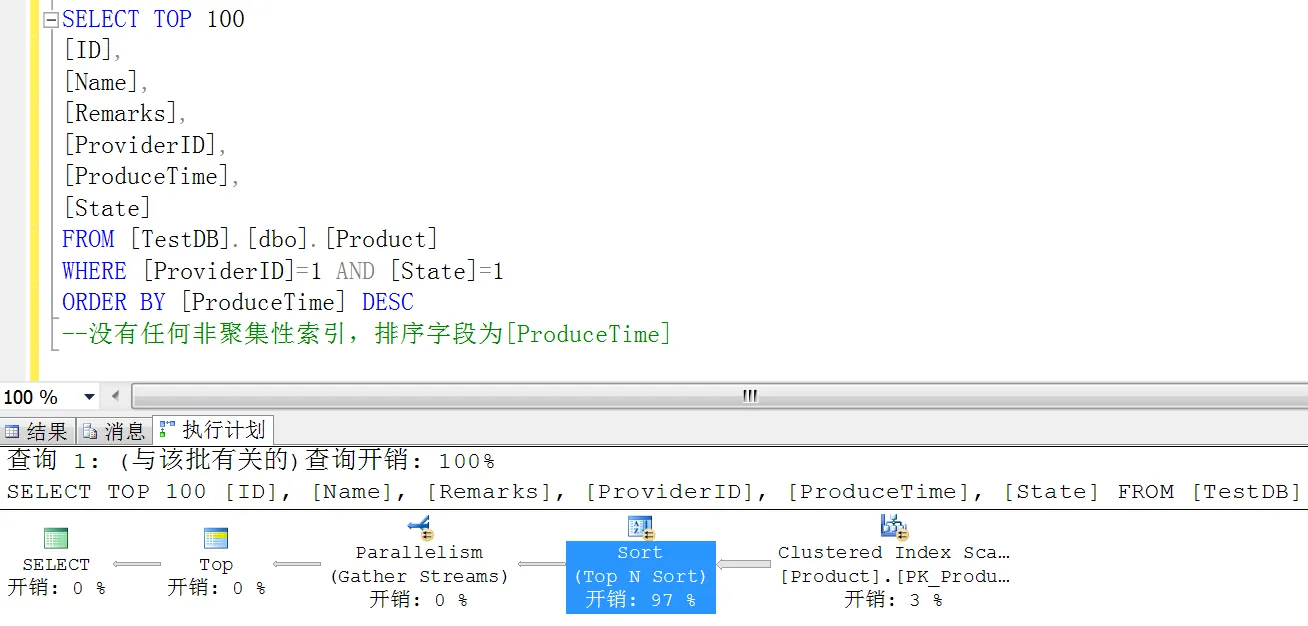Click the Clustered Index Scan operator icon
This screenshot has width=1308, height=626.
tap(893, 526)
